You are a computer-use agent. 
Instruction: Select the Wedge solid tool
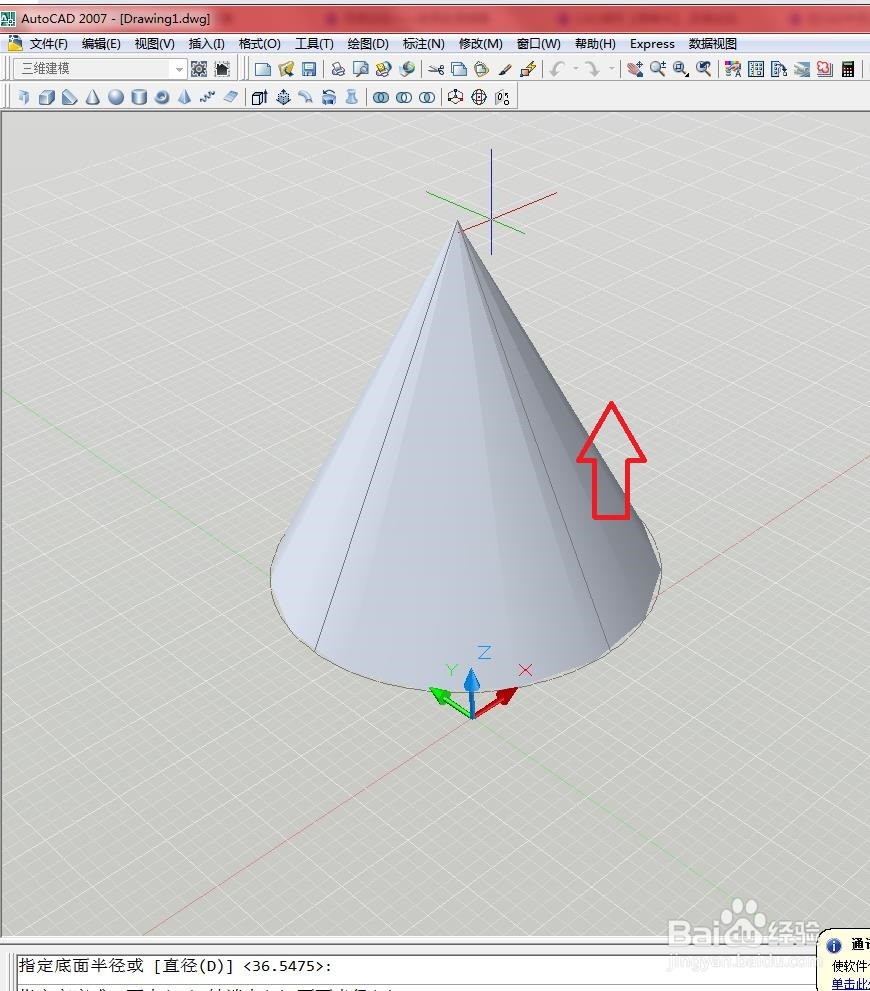[x=69, y=97]
